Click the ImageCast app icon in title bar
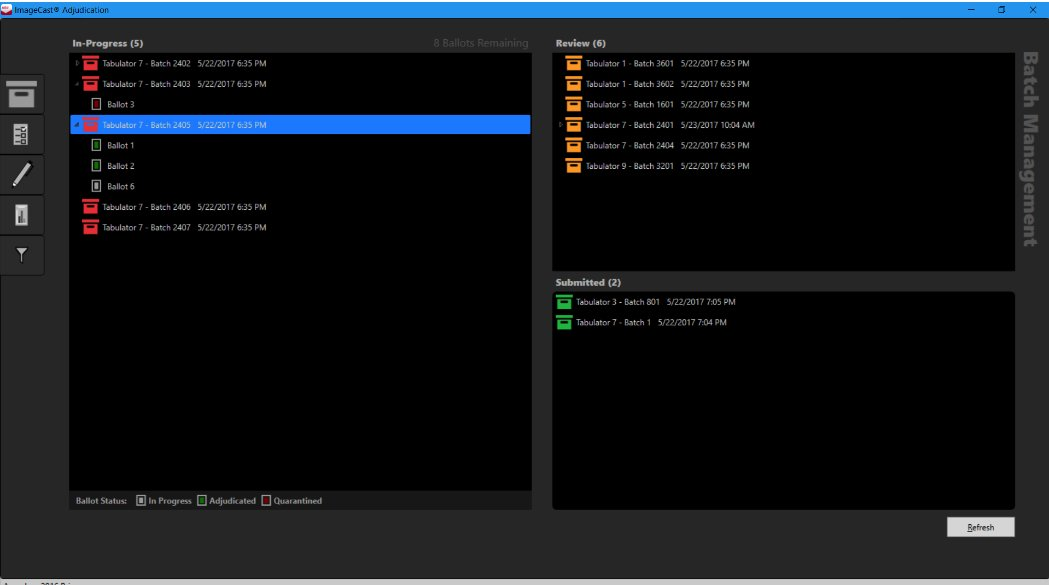Image resolution: width=1049 pixels, height=585 pixels. click(x=7, y=9)
